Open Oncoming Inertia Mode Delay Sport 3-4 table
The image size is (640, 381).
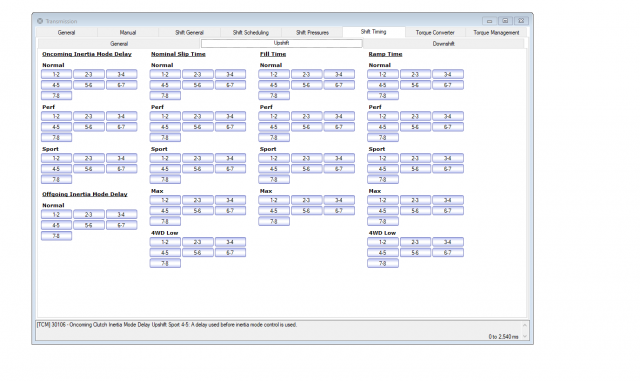[x=121, y=158]
